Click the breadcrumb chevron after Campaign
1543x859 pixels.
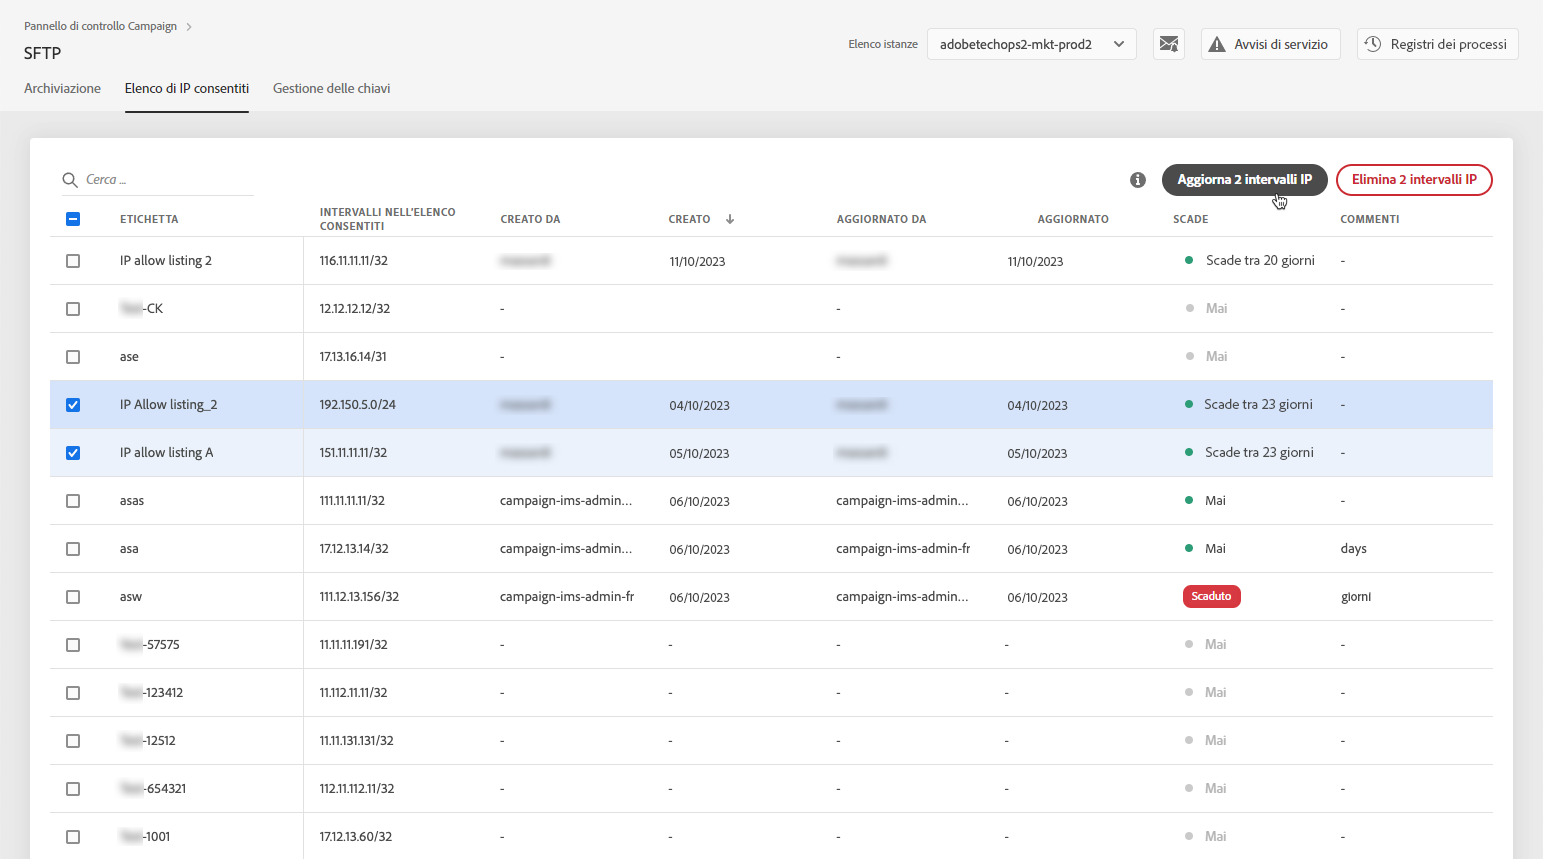click(189, 27)
